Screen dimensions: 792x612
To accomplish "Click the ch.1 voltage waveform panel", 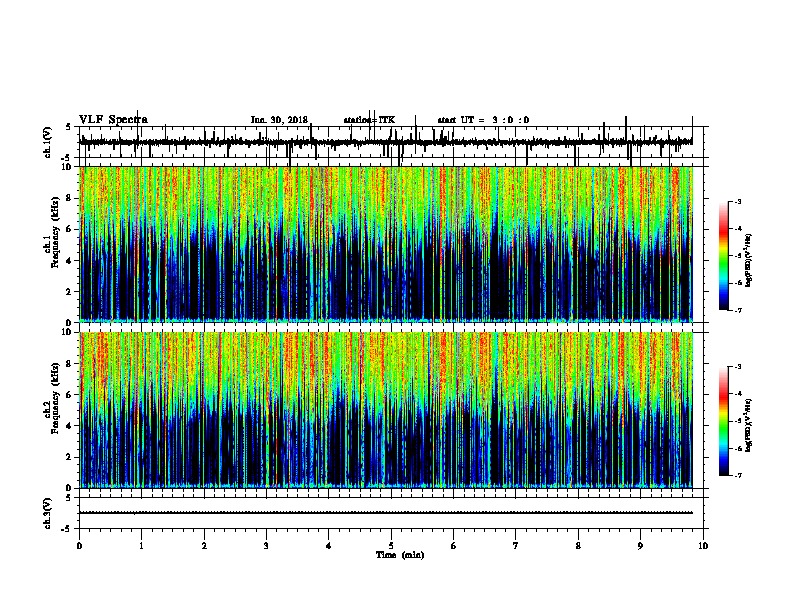I will click(391, 142).
